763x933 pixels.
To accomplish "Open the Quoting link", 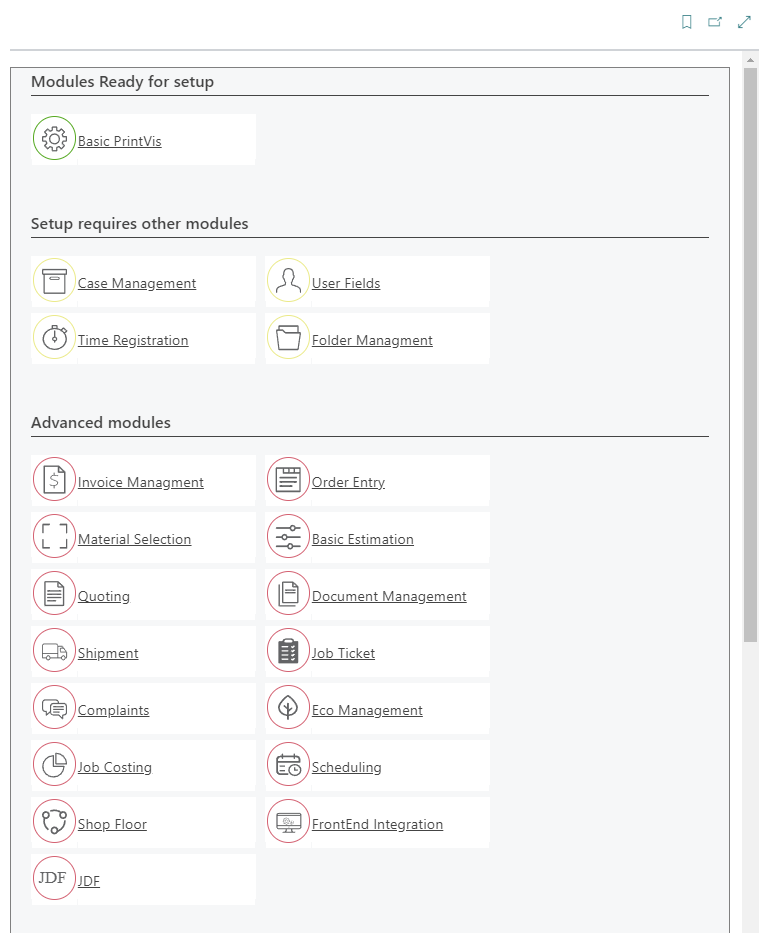I will click(104, 596).
